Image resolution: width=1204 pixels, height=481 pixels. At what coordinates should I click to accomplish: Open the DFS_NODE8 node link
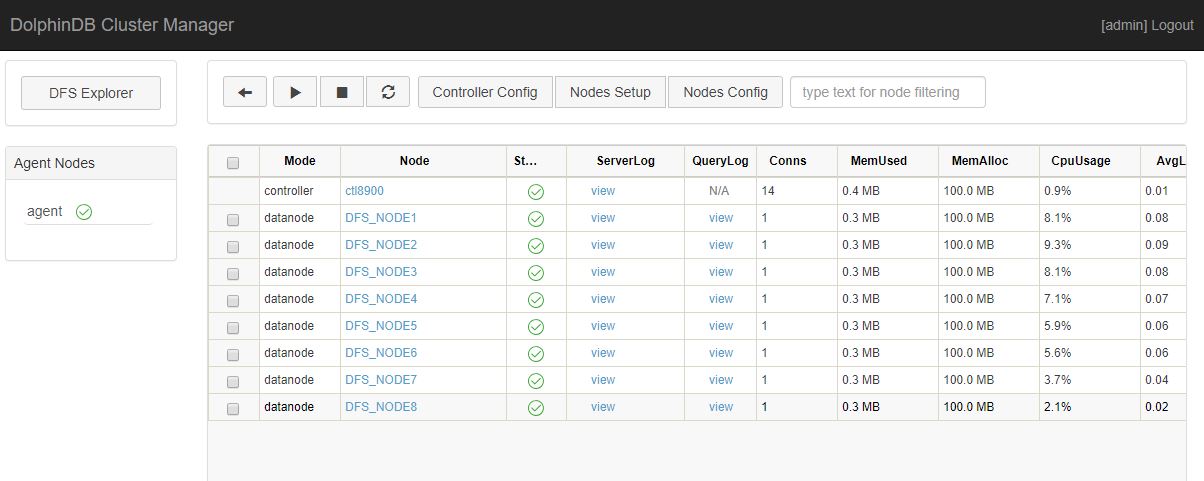(x=381, y=406)
